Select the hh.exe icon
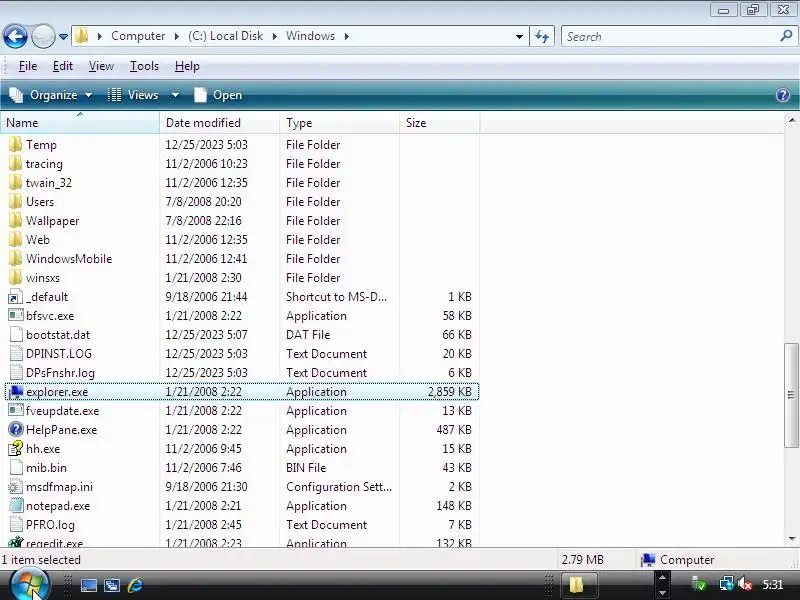The width and height of the screenshot is (800, 600). 16,448
